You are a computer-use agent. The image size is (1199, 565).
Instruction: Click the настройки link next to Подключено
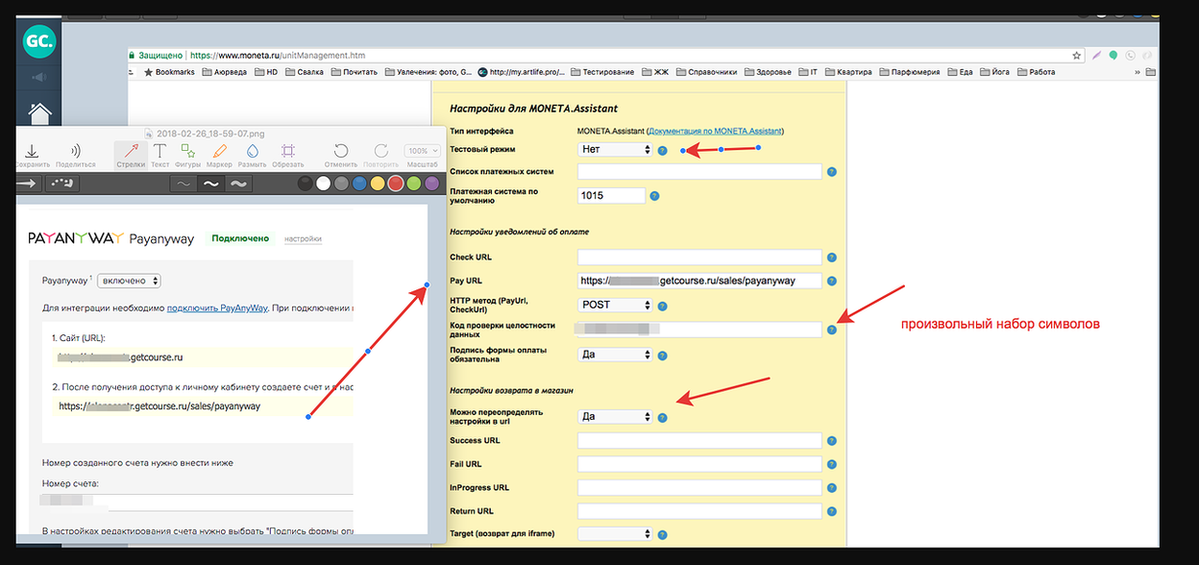[303, 239]
